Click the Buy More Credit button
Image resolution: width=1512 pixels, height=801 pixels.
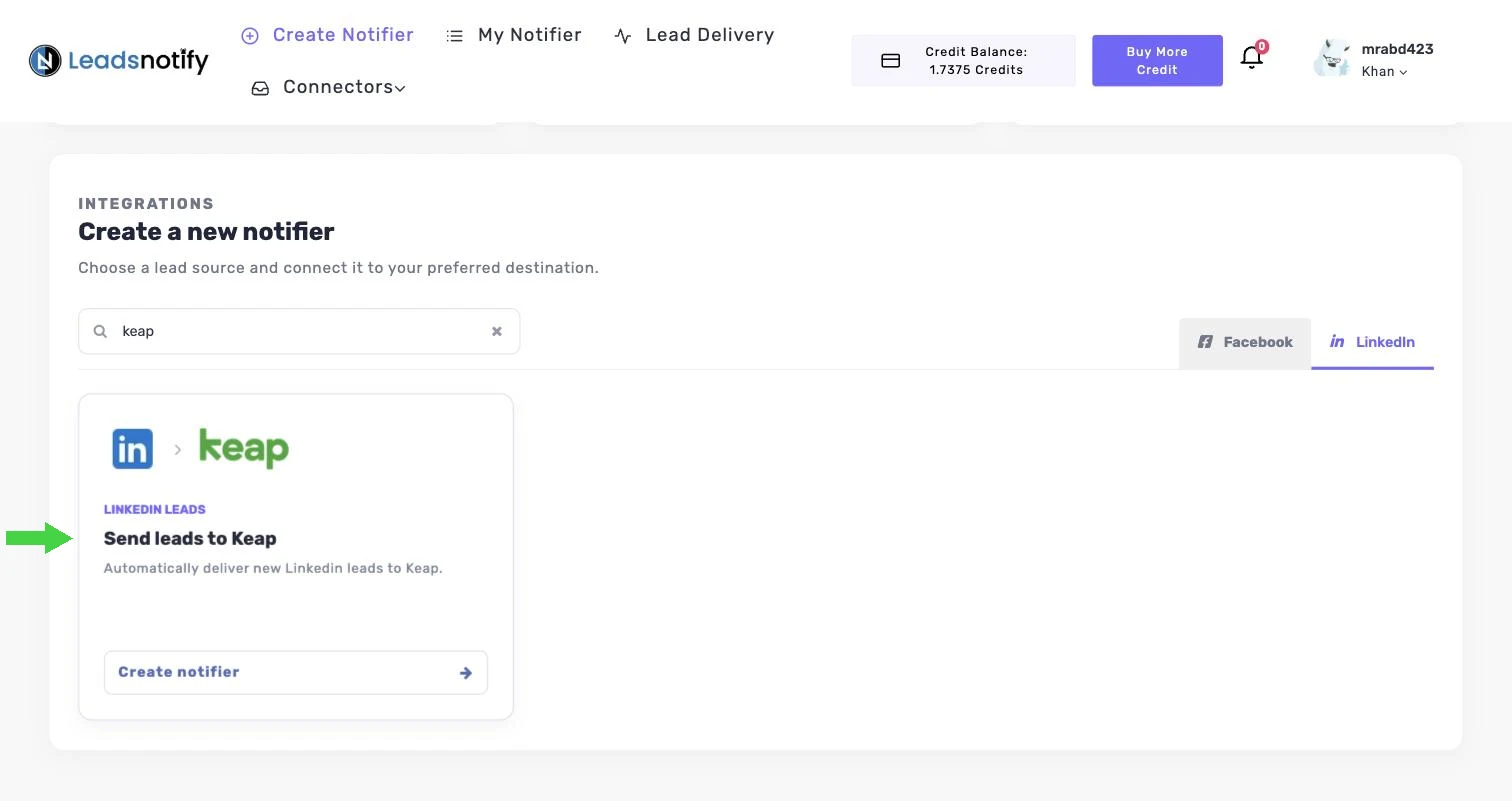pos(1157,61)
